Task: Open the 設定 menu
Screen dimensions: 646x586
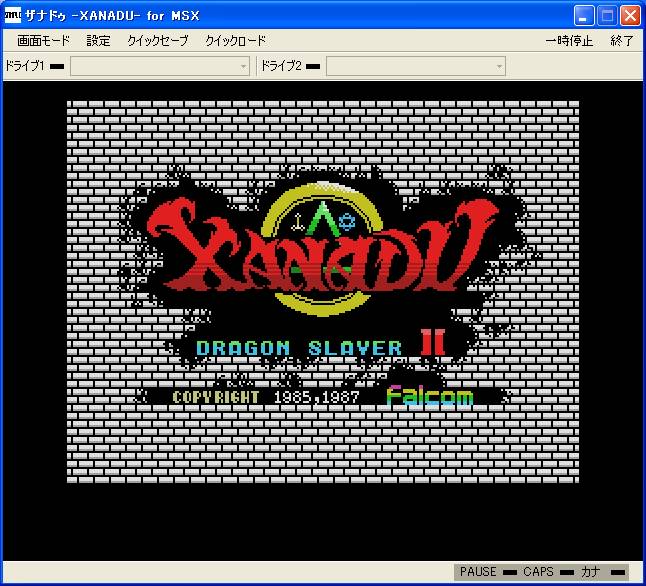Action: (x=98, y=41)
